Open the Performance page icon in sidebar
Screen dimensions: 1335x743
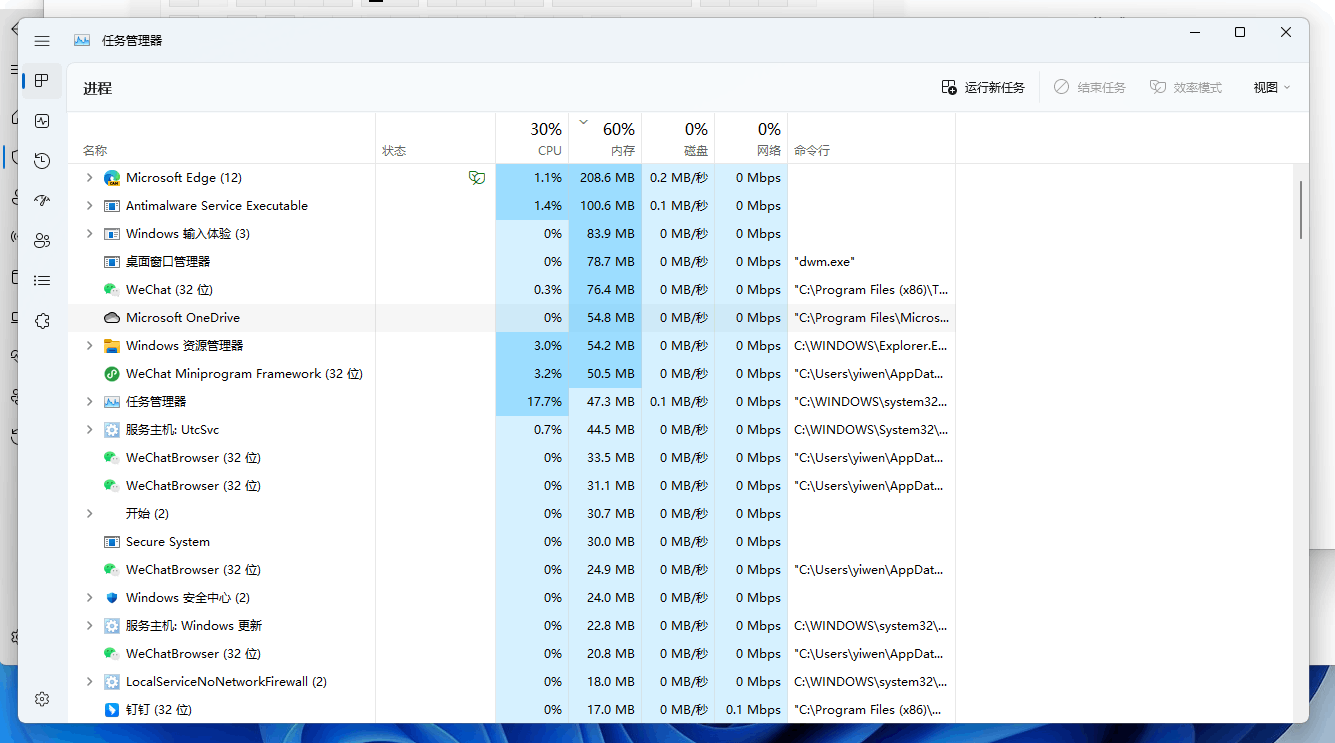[42, 121]
